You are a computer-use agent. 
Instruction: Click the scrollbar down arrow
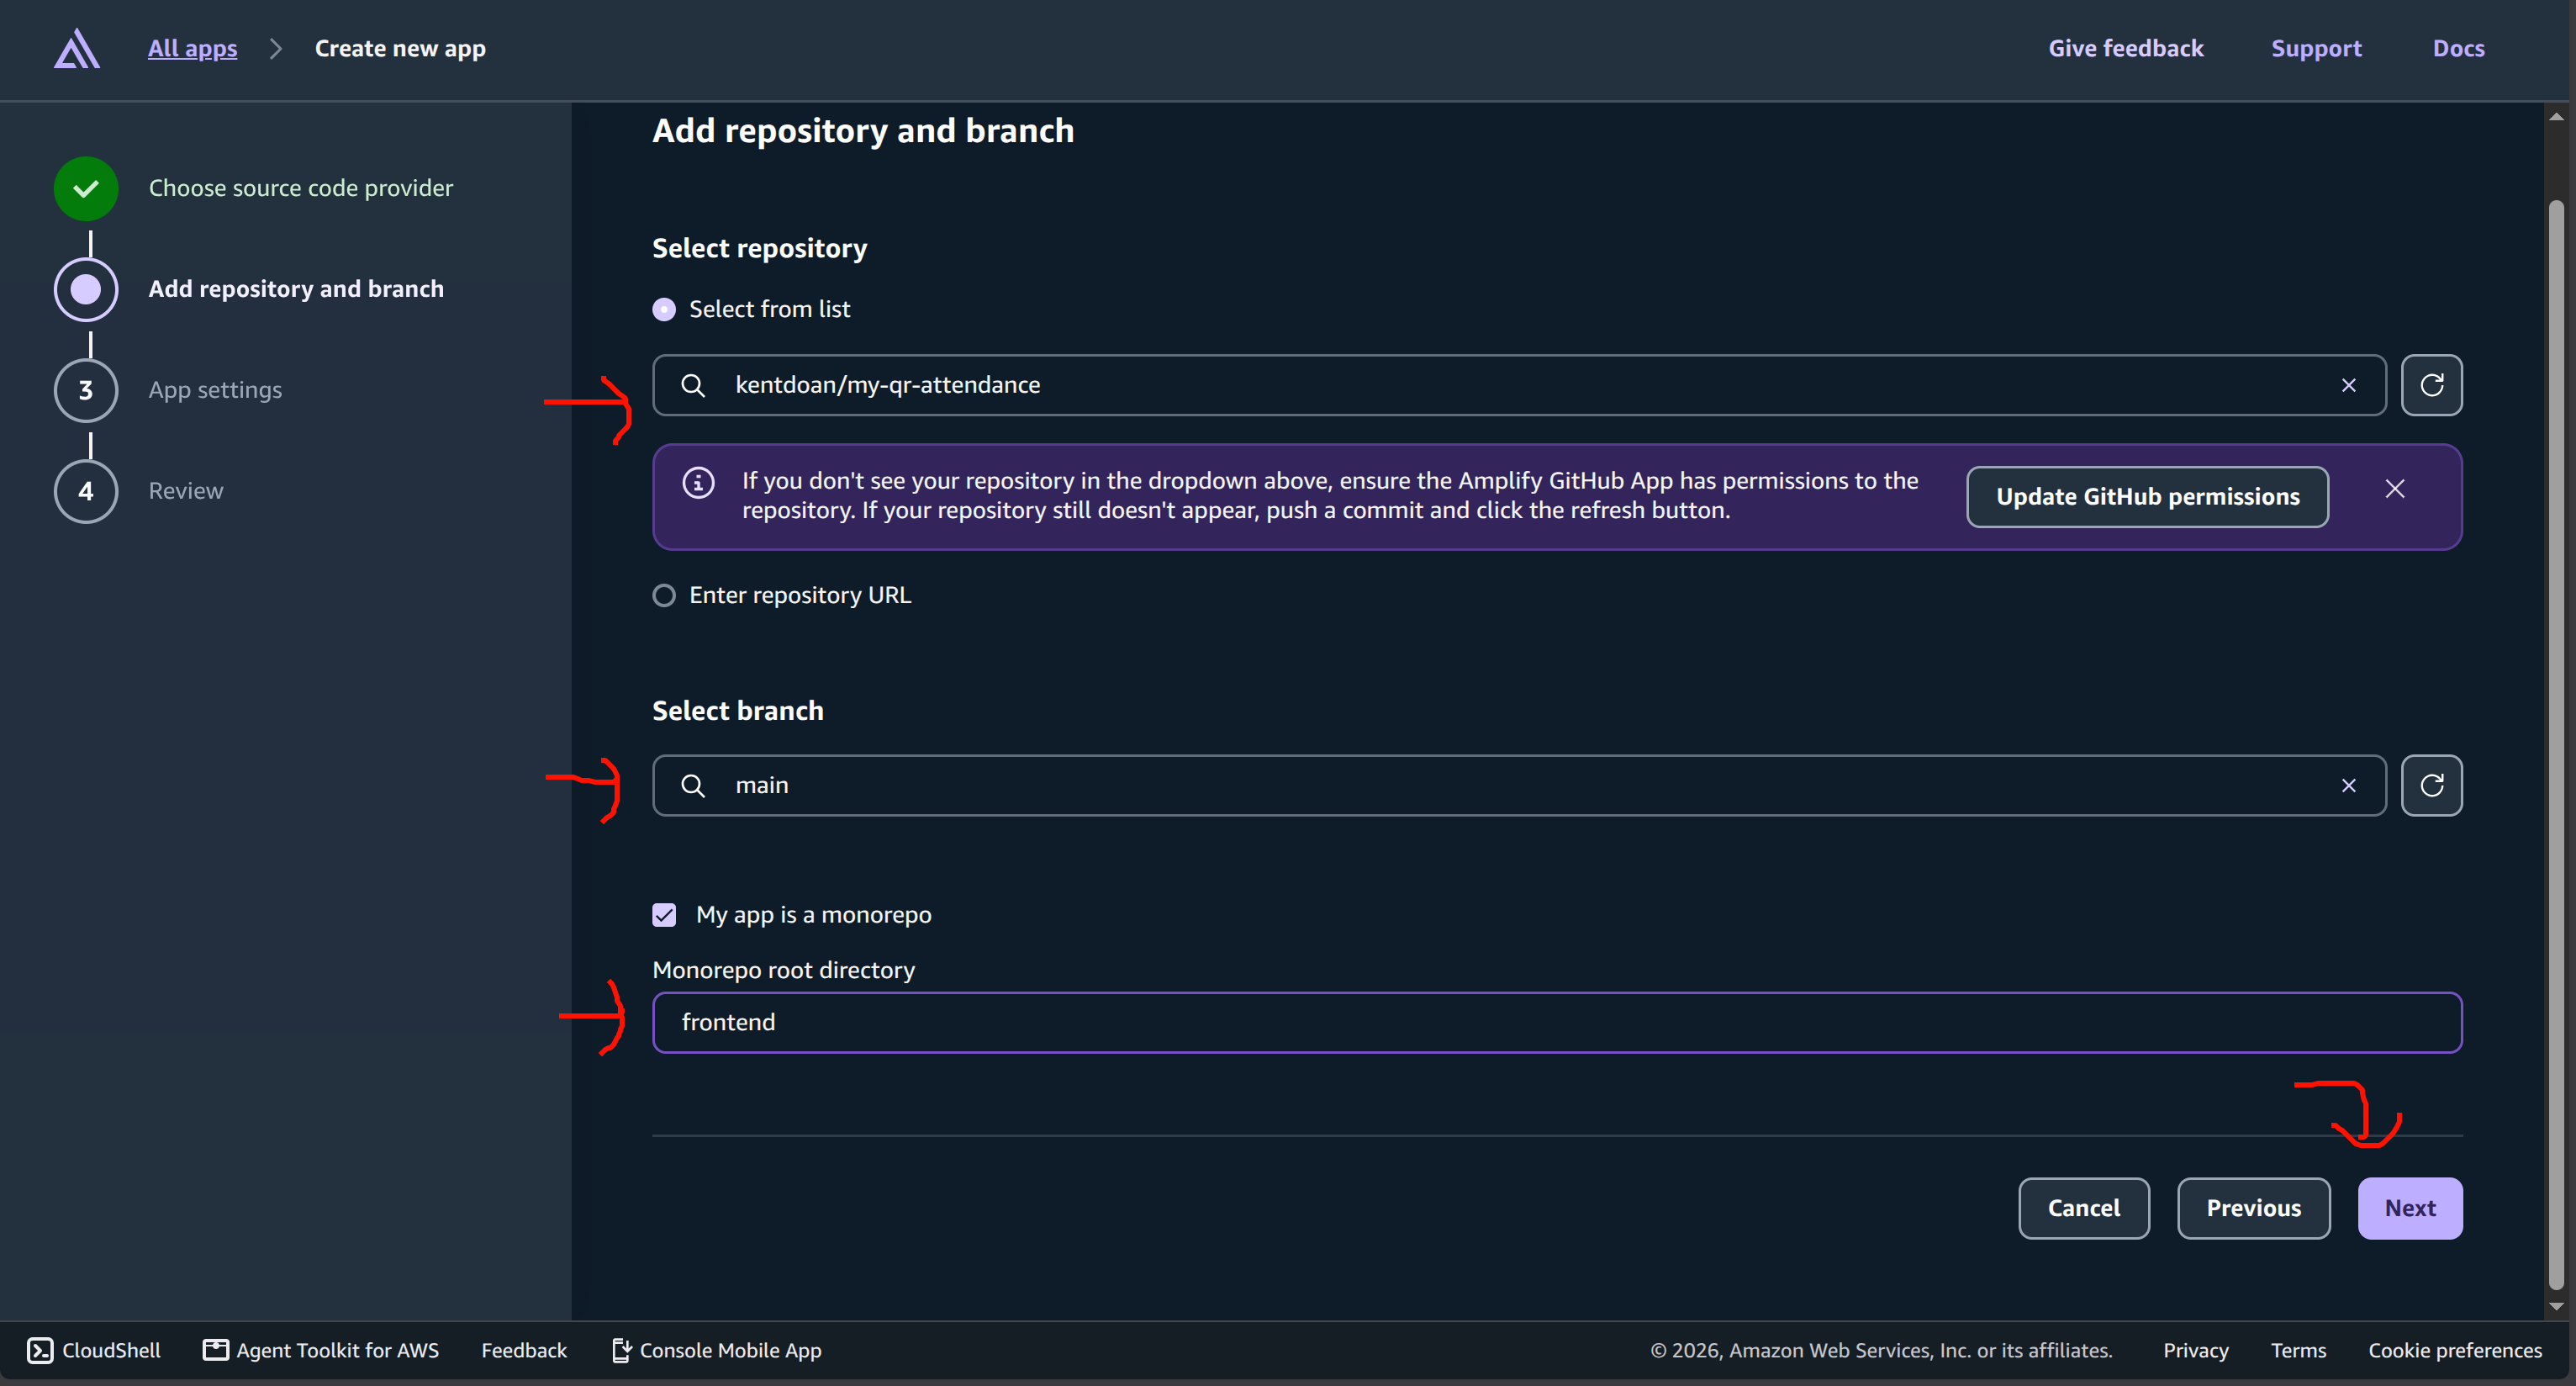2556,1306
